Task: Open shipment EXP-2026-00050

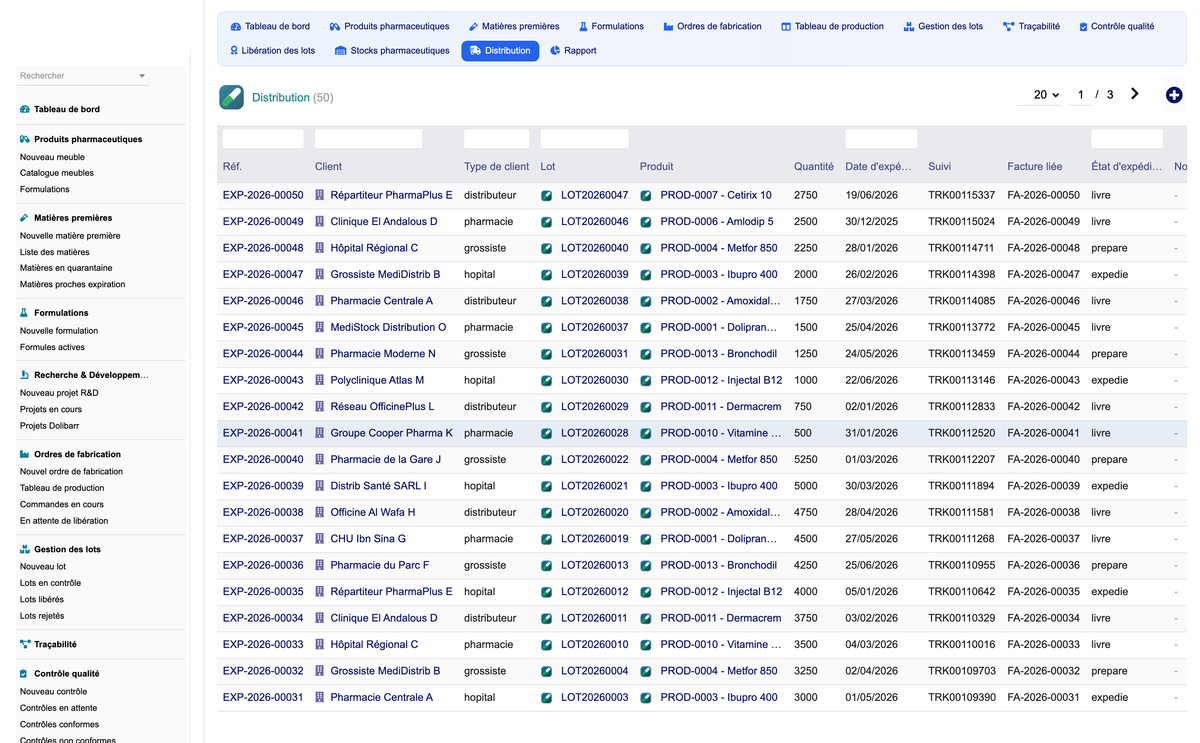Action: coord(263,195)
